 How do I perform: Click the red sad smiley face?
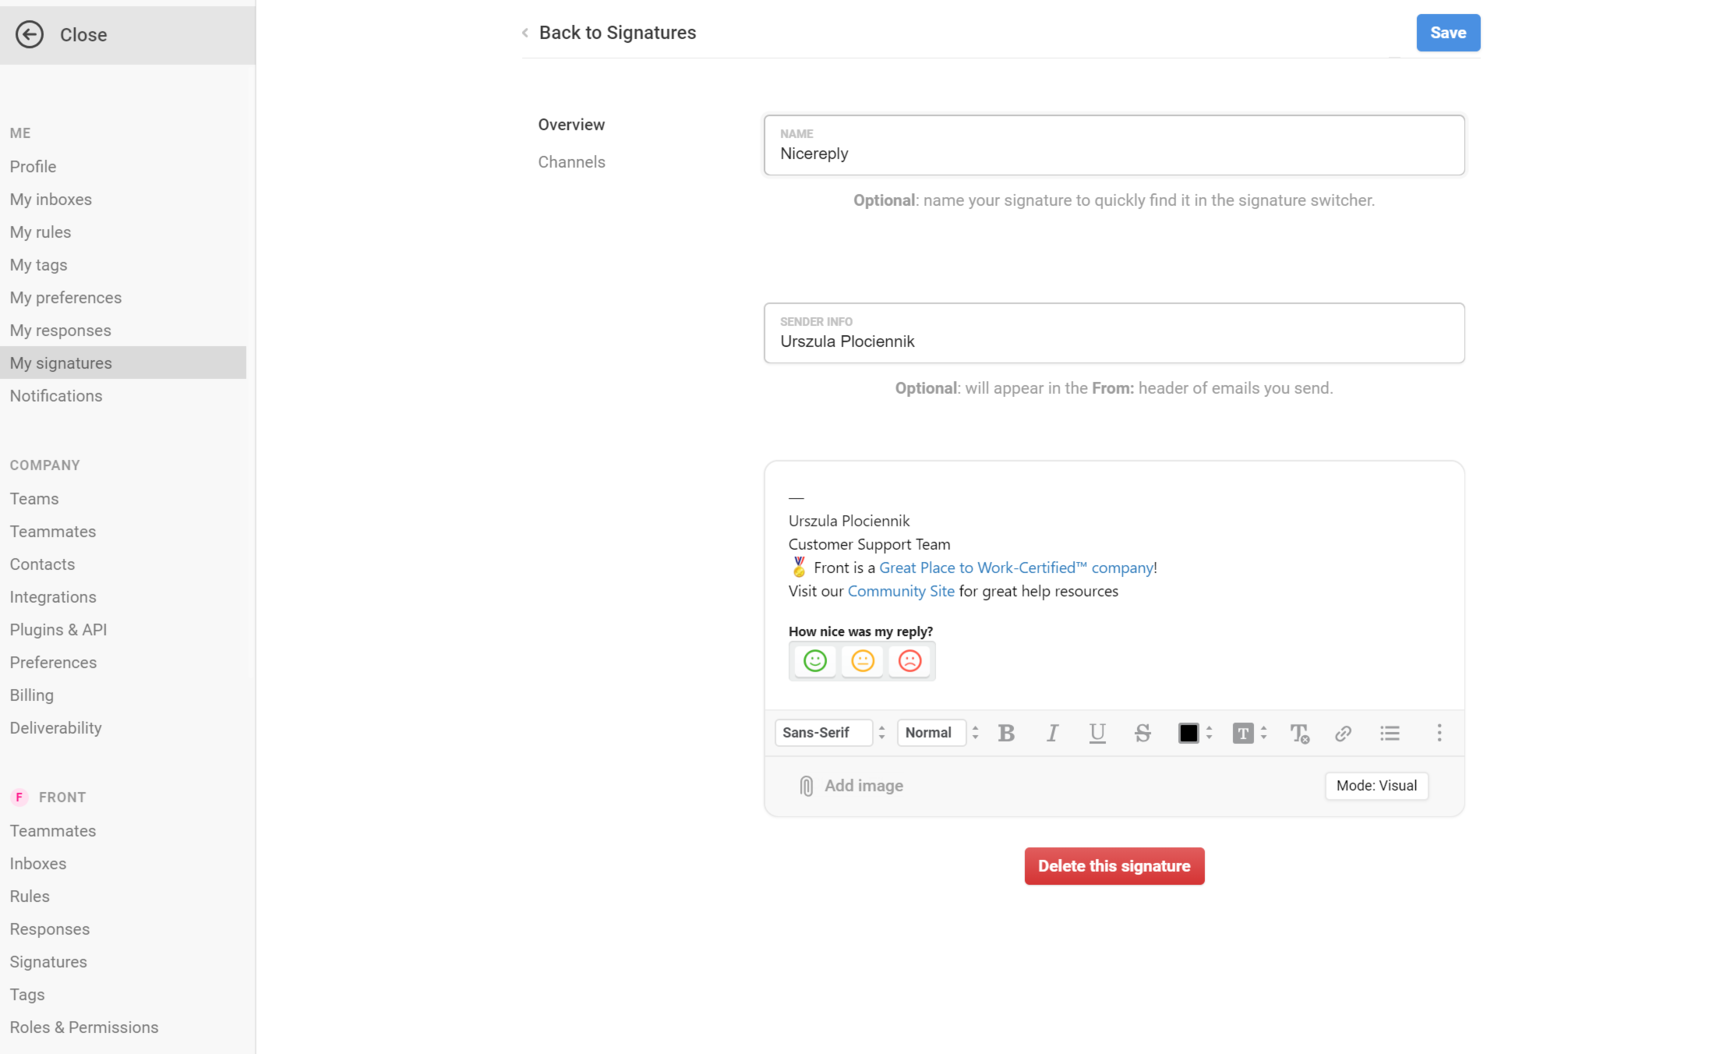910,661
